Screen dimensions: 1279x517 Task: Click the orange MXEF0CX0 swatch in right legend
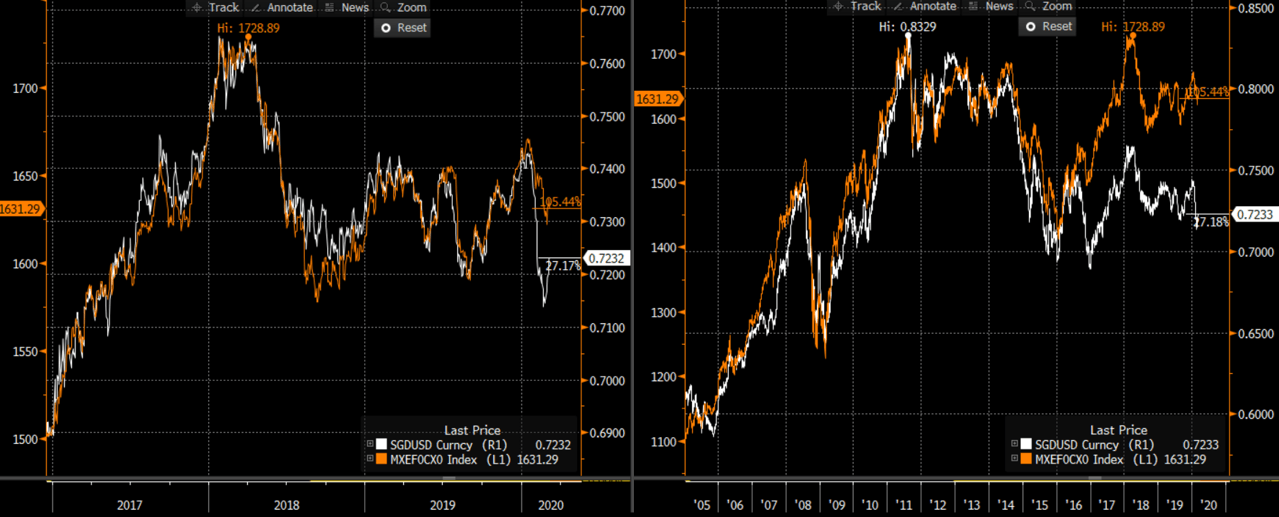point(1025,459)
